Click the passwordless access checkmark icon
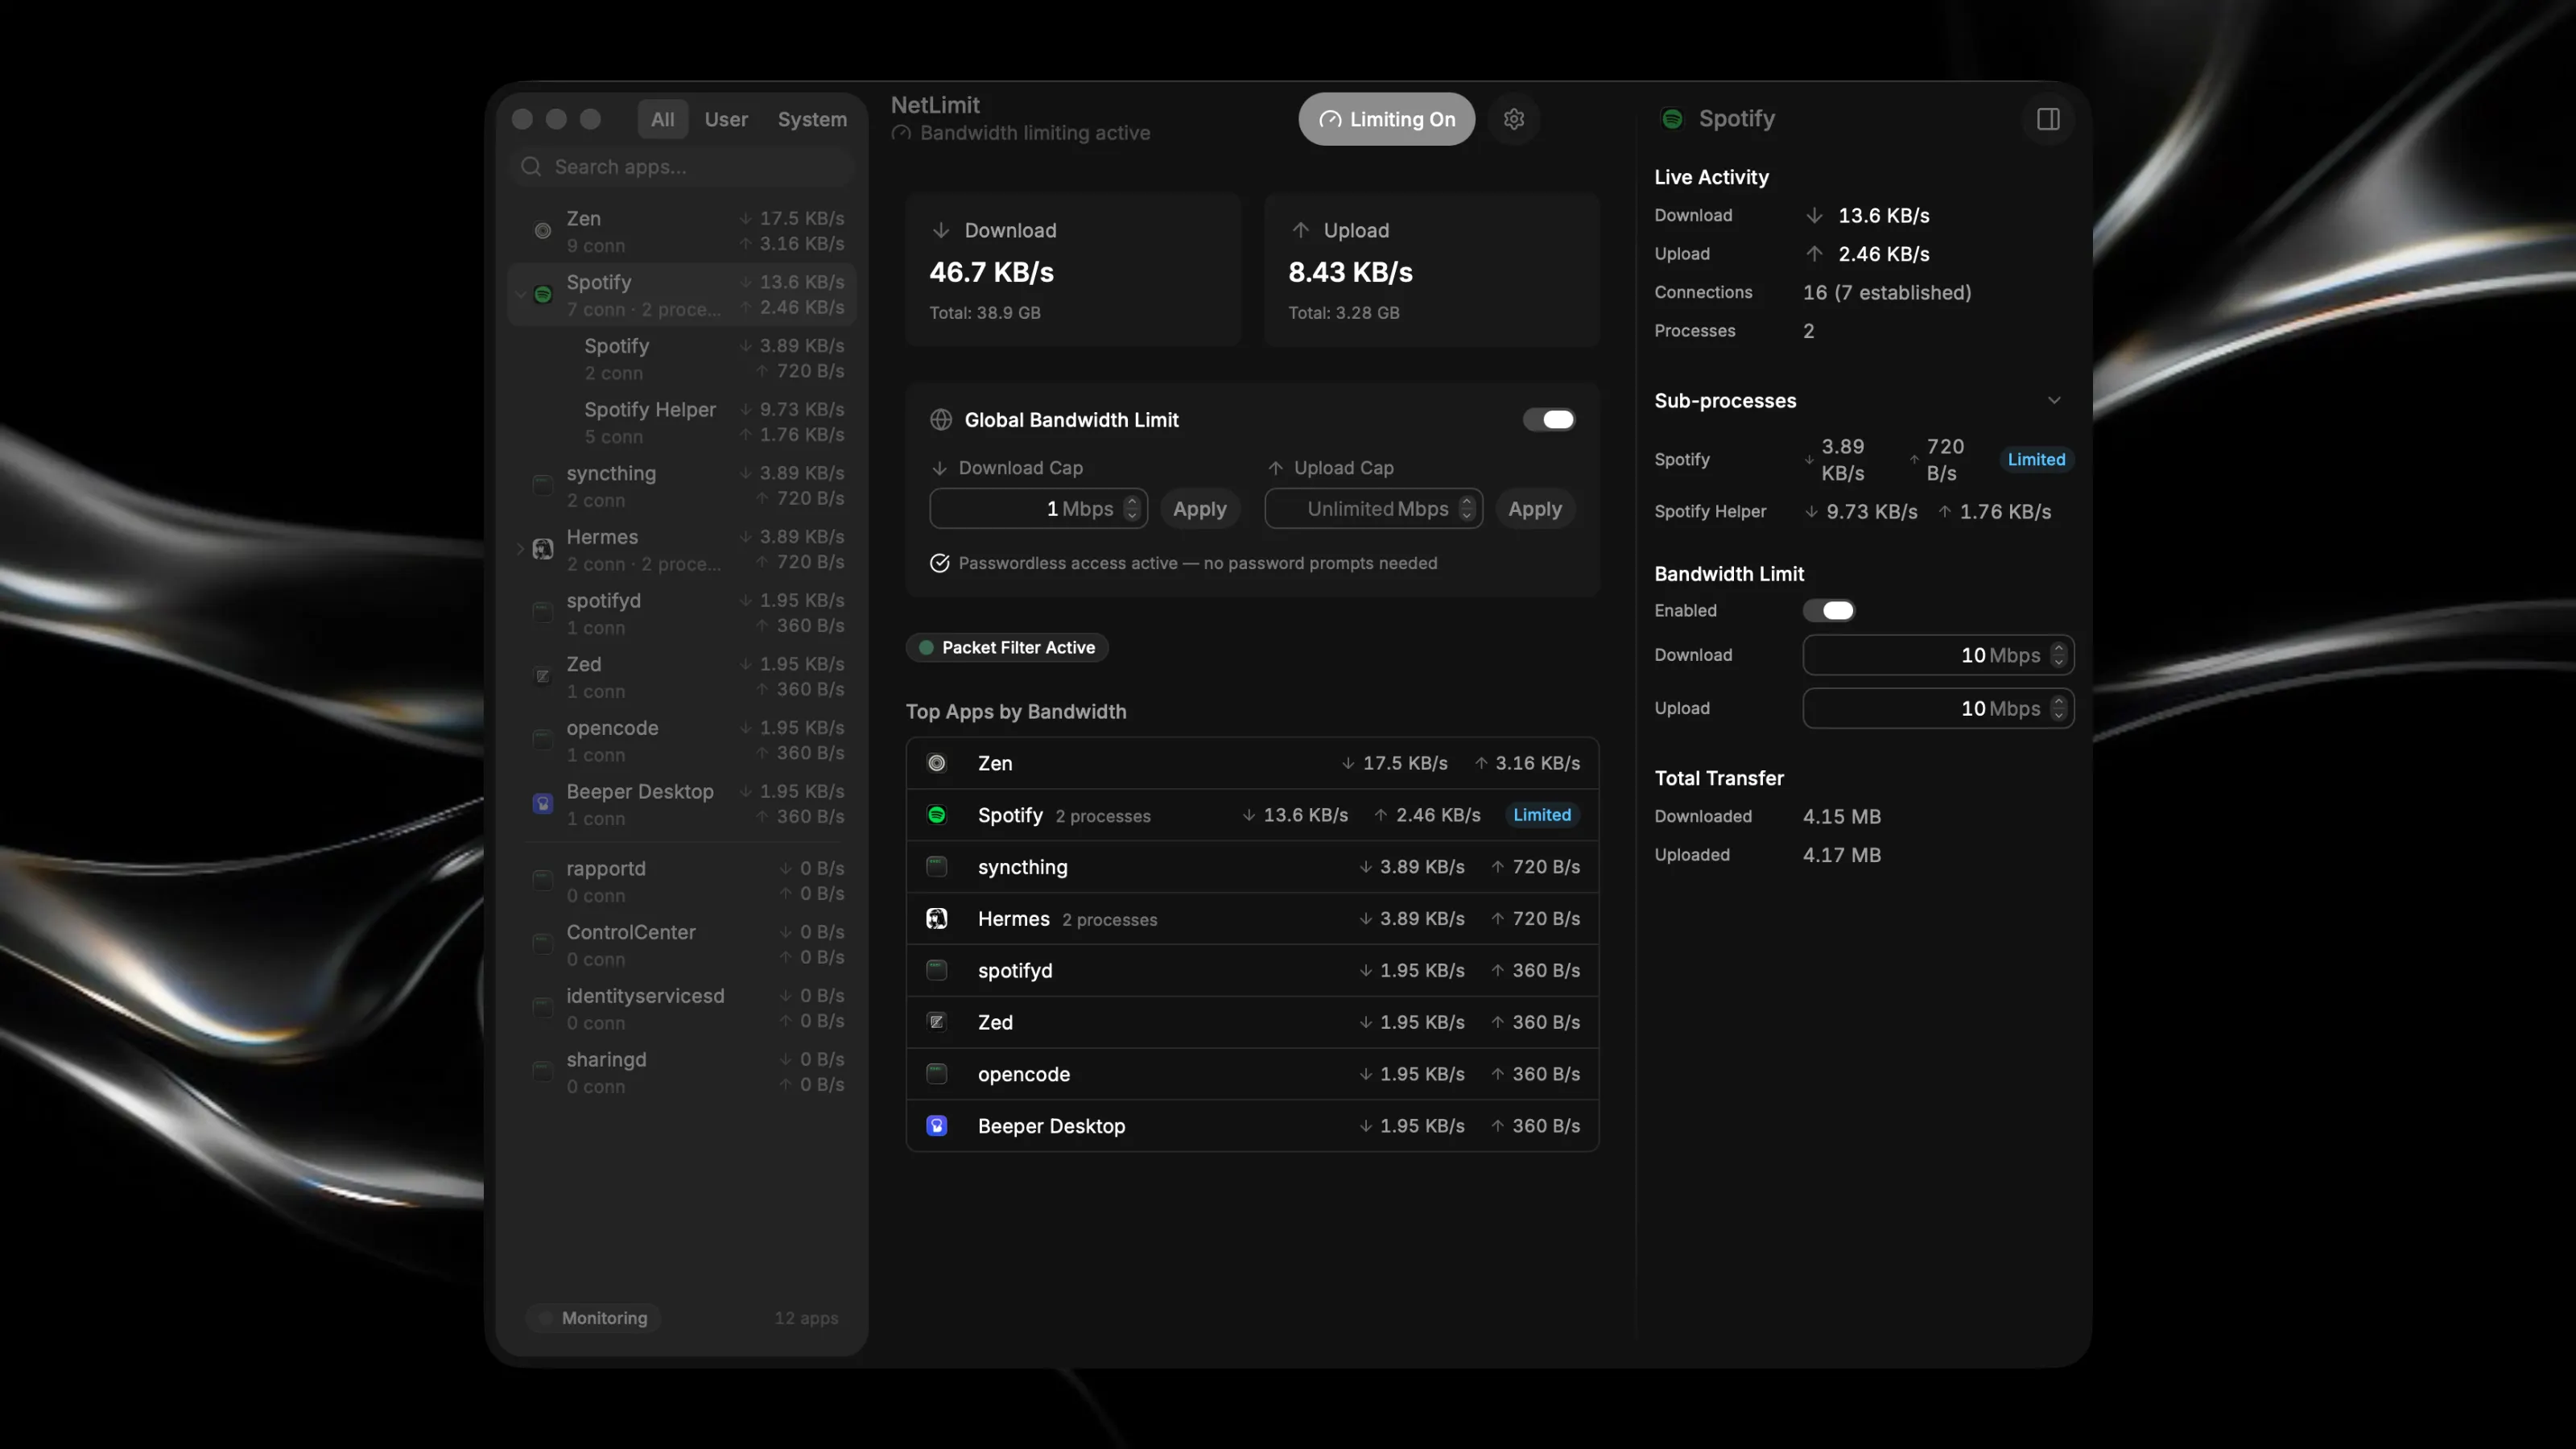This screenshot has width=2576, height=1449. coord(940,563)
